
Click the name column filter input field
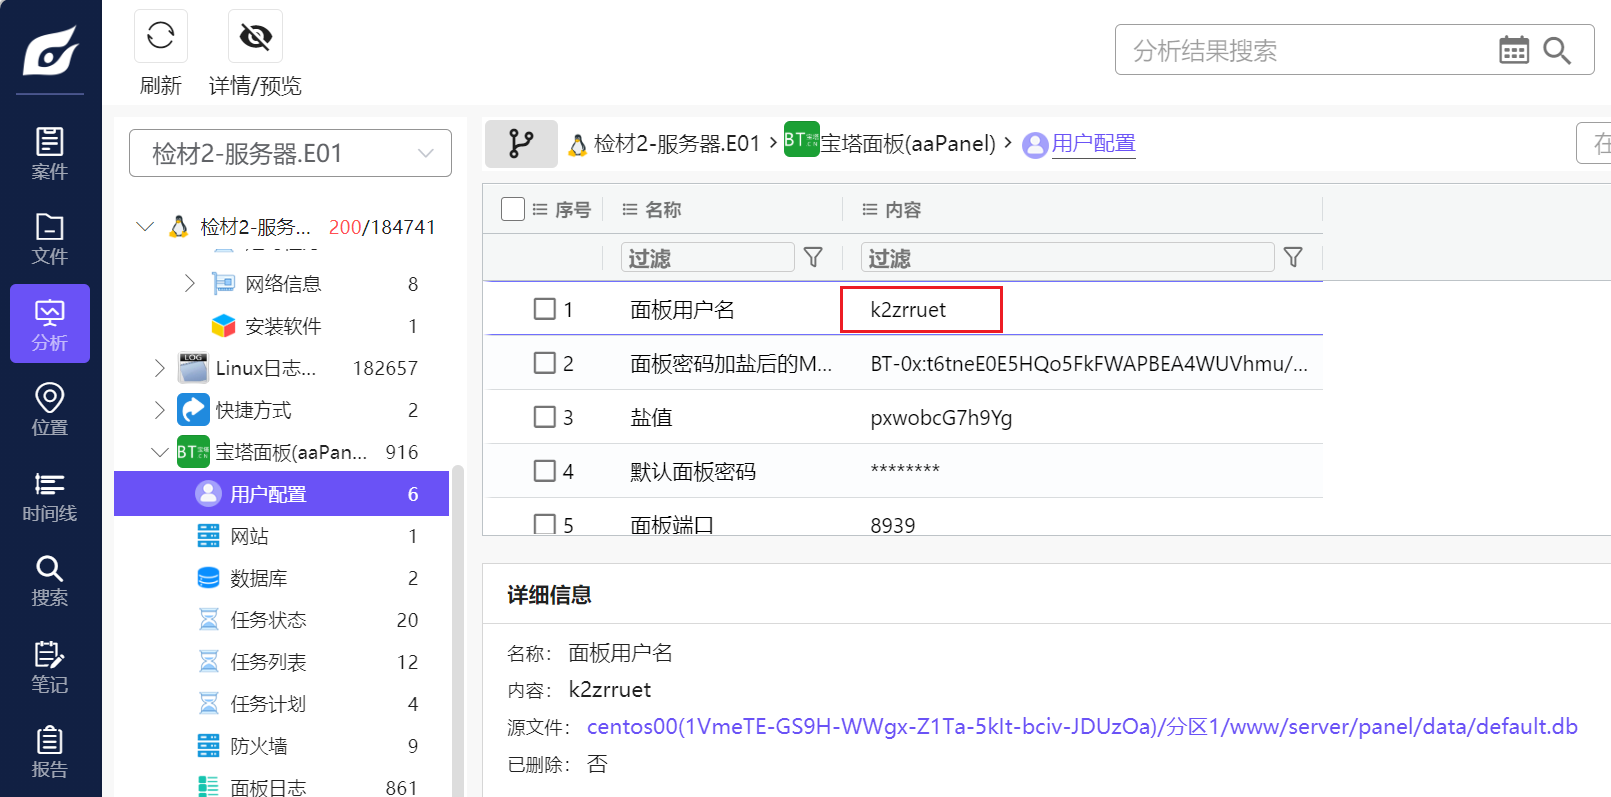pyautogui.click(x=707, y=258)
